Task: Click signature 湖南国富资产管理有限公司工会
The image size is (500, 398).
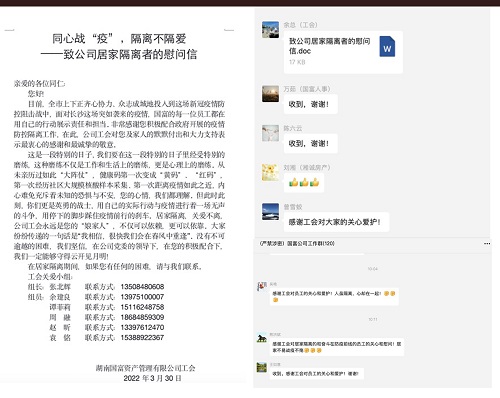Action: (145, 368)
